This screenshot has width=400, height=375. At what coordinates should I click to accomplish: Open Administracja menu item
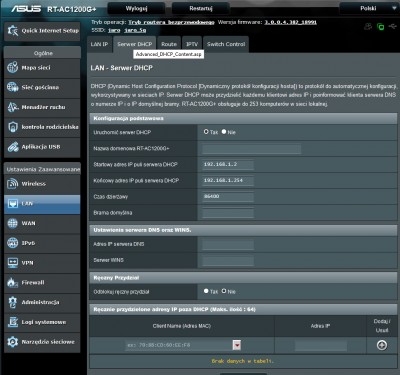42,302
